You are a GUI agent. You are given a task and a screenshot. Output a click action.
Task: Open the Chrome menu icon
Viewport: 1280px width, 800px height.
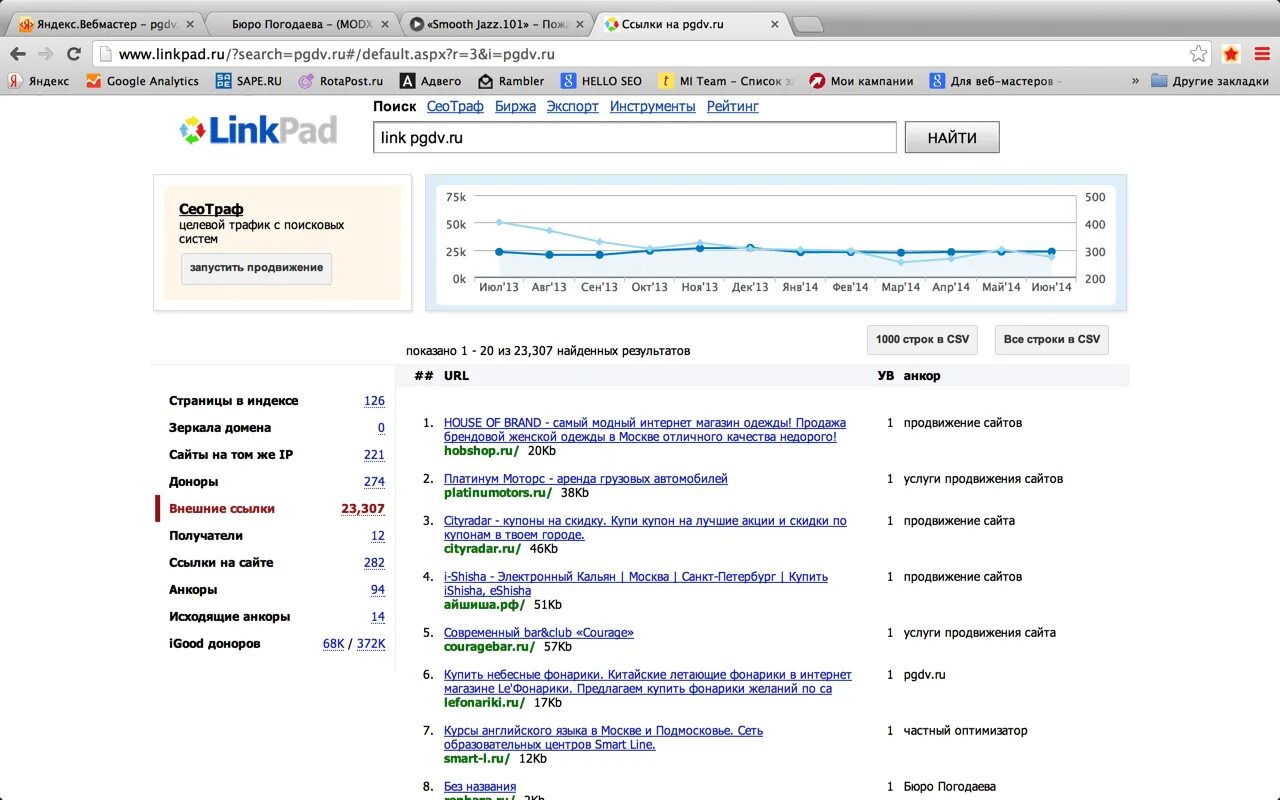pyautogui.click(x=1260, y=54)
